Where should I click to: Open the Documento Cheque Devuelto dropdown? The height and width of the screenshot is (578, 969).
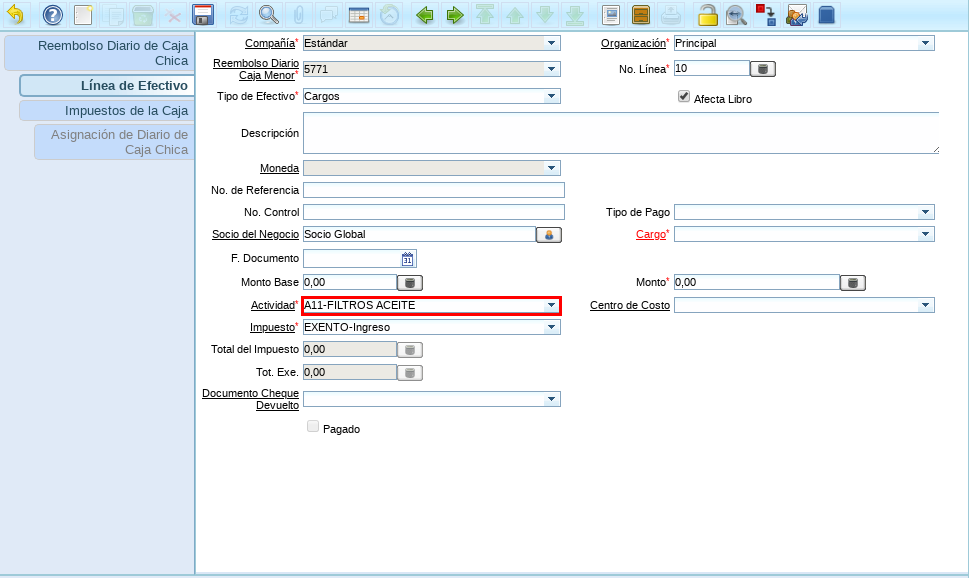551,399
